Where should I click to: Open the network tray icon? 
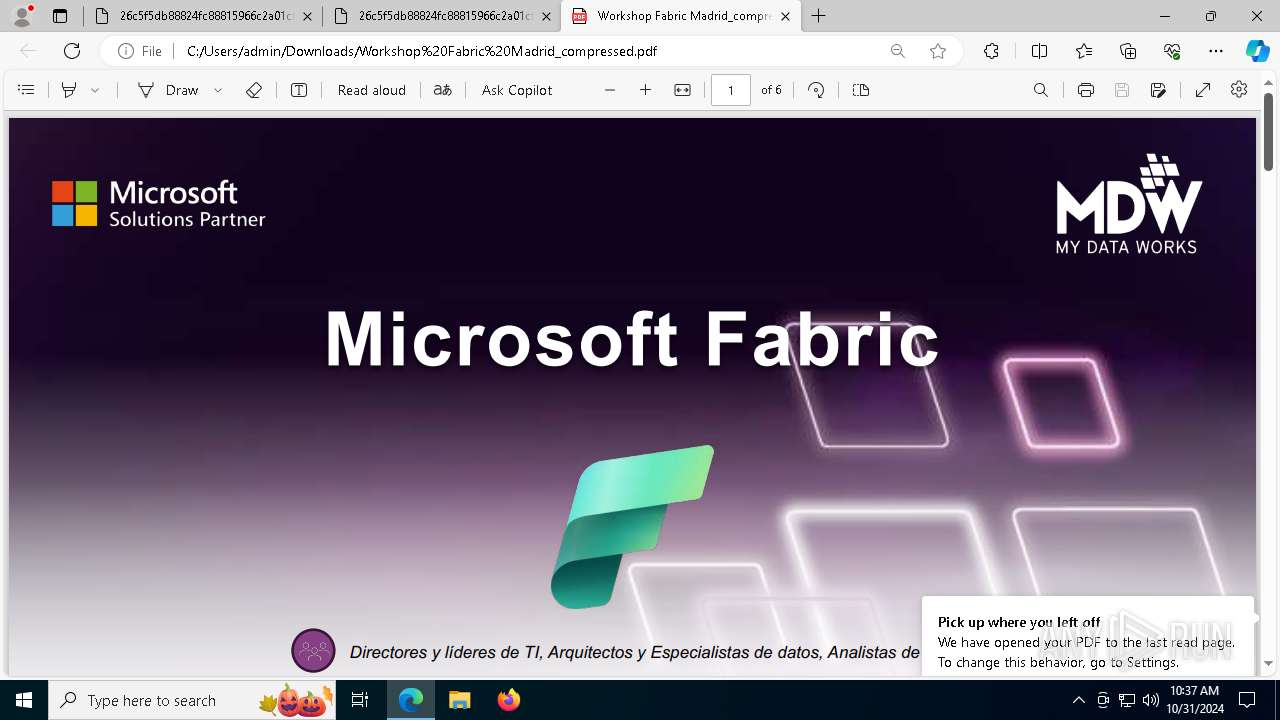click(1126, 700)
